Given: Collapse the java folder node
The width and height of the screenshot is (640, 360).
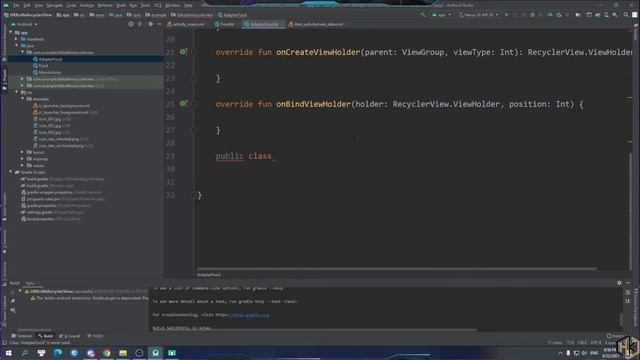Looking at the screenshot, I should click(x=16, y=46).
